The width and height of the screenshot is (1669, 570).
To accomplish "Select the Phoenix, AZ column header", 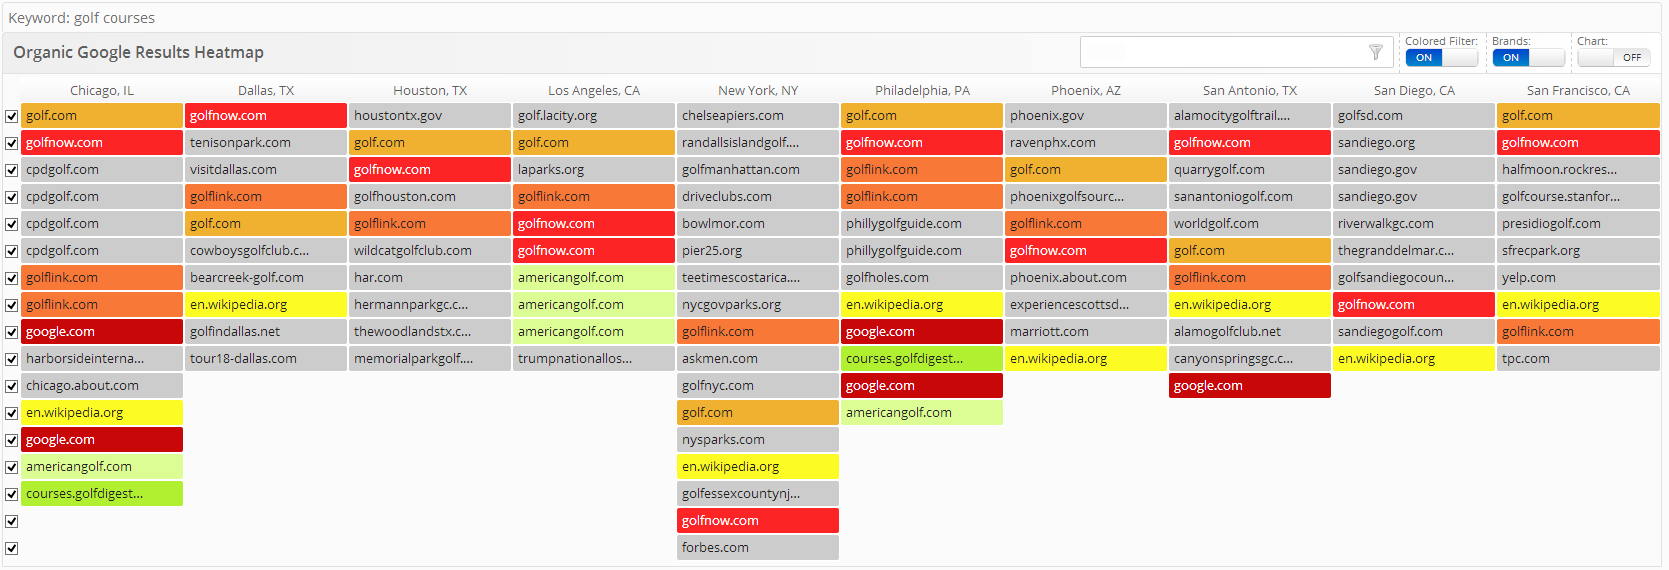I will click(1086, 90).
